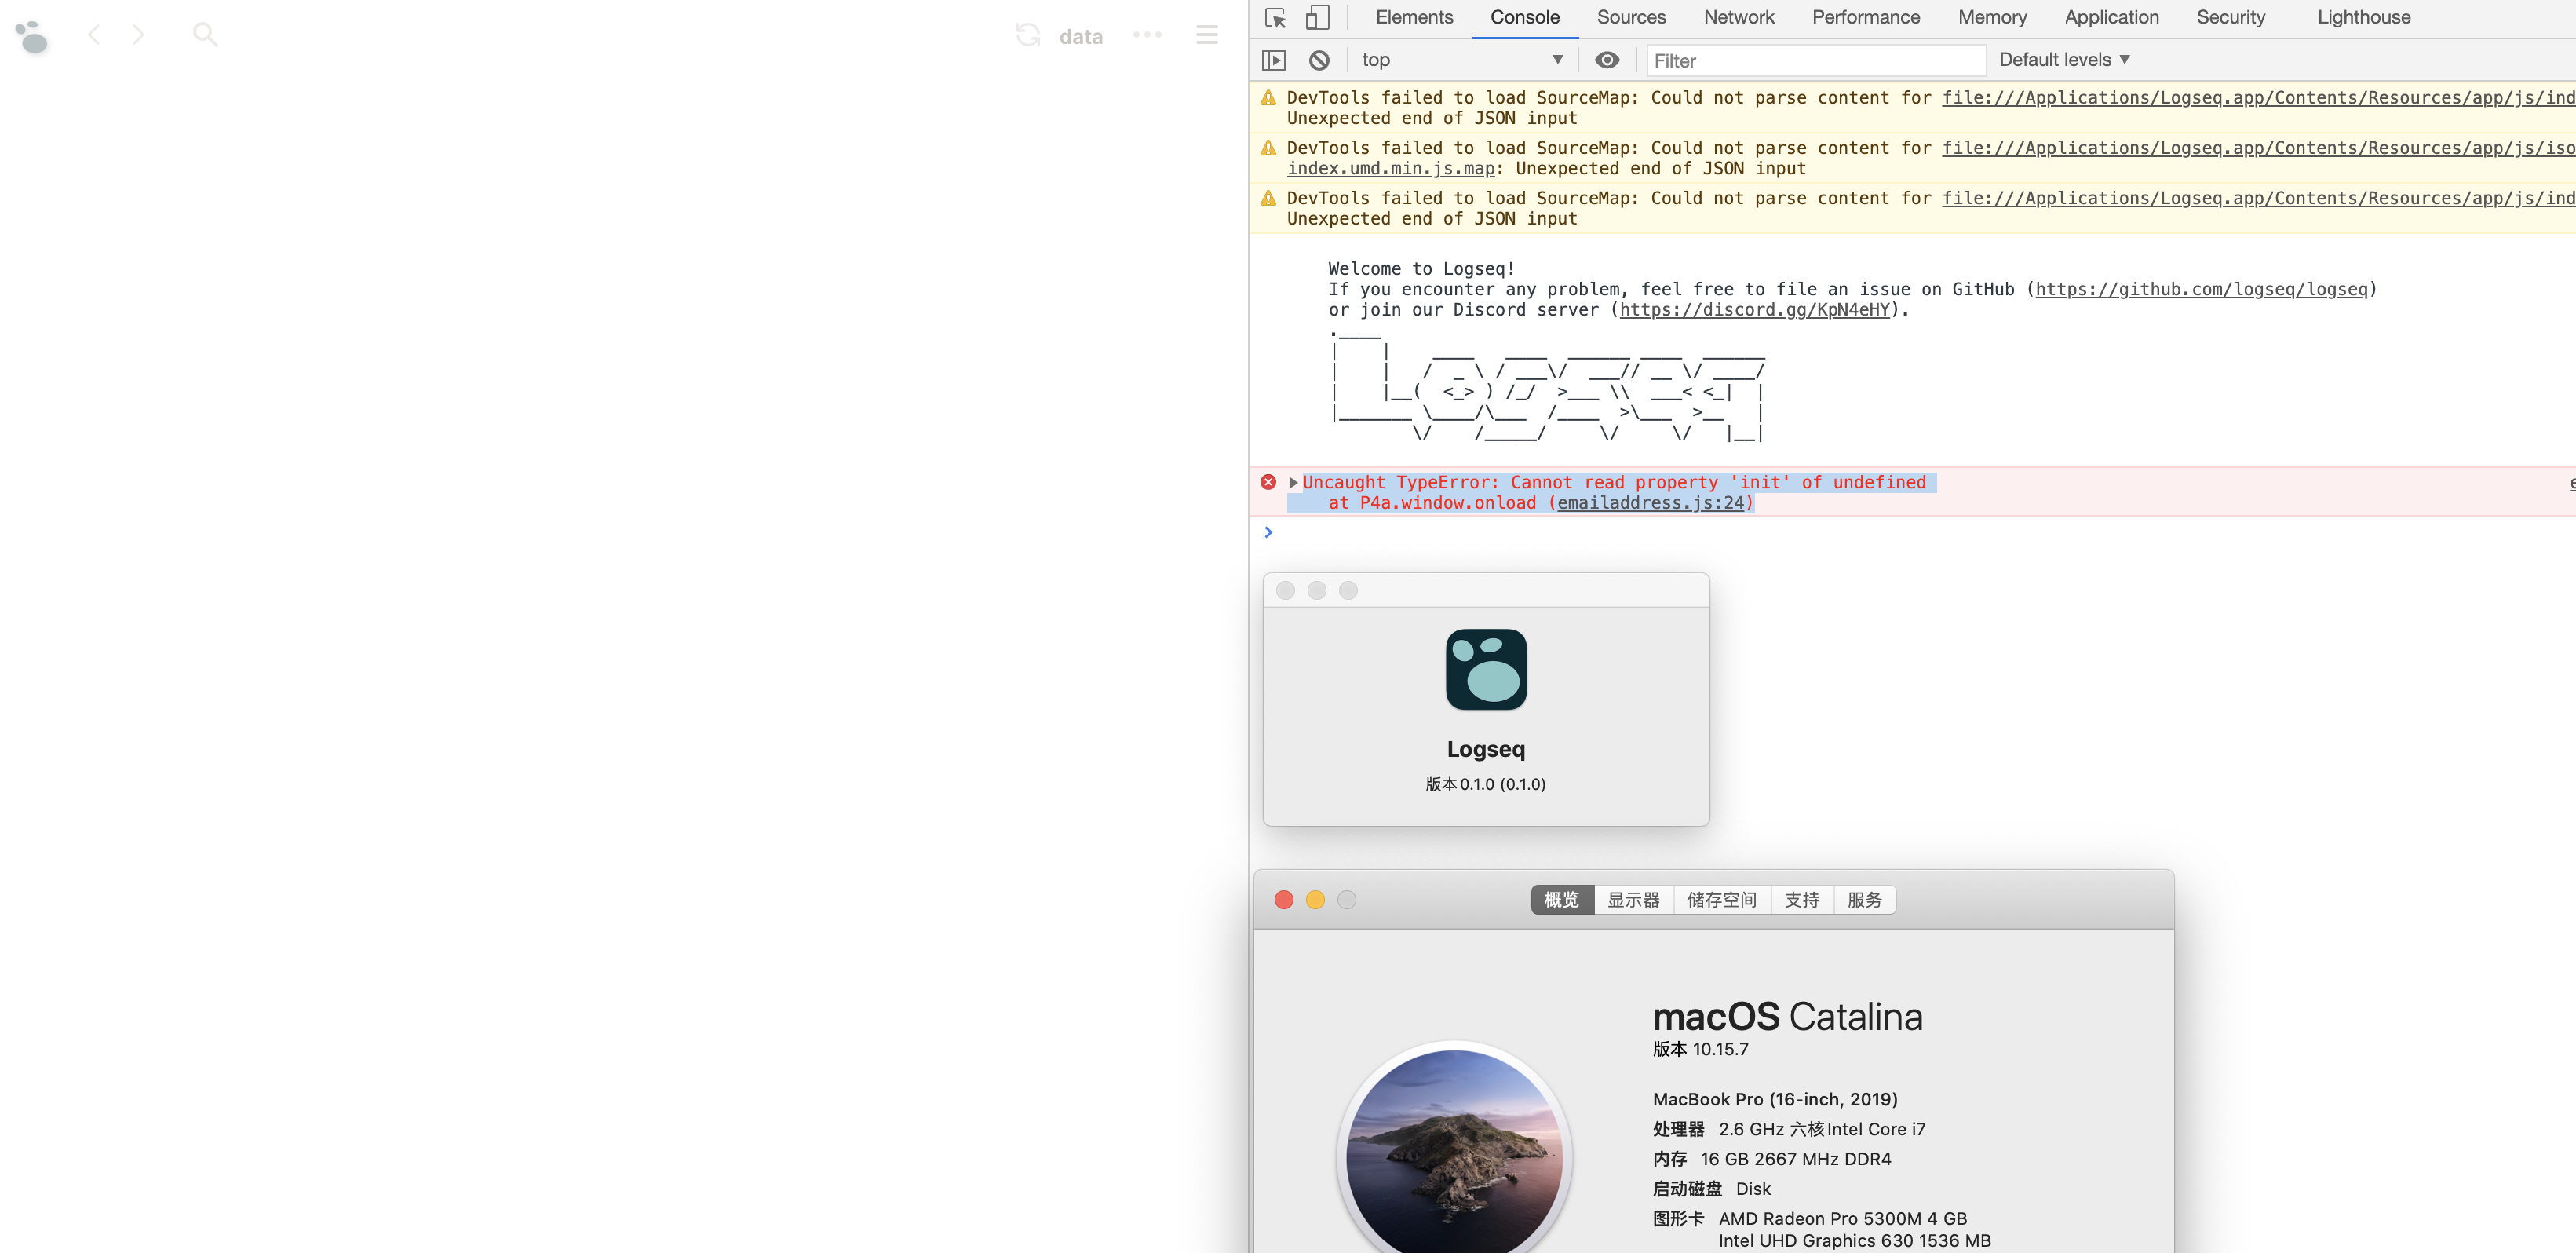The height and width of the screenshot is (1253, 2576).
Task: Open the index.umd.min.js.map link
Action: [x=1391, y=169]
